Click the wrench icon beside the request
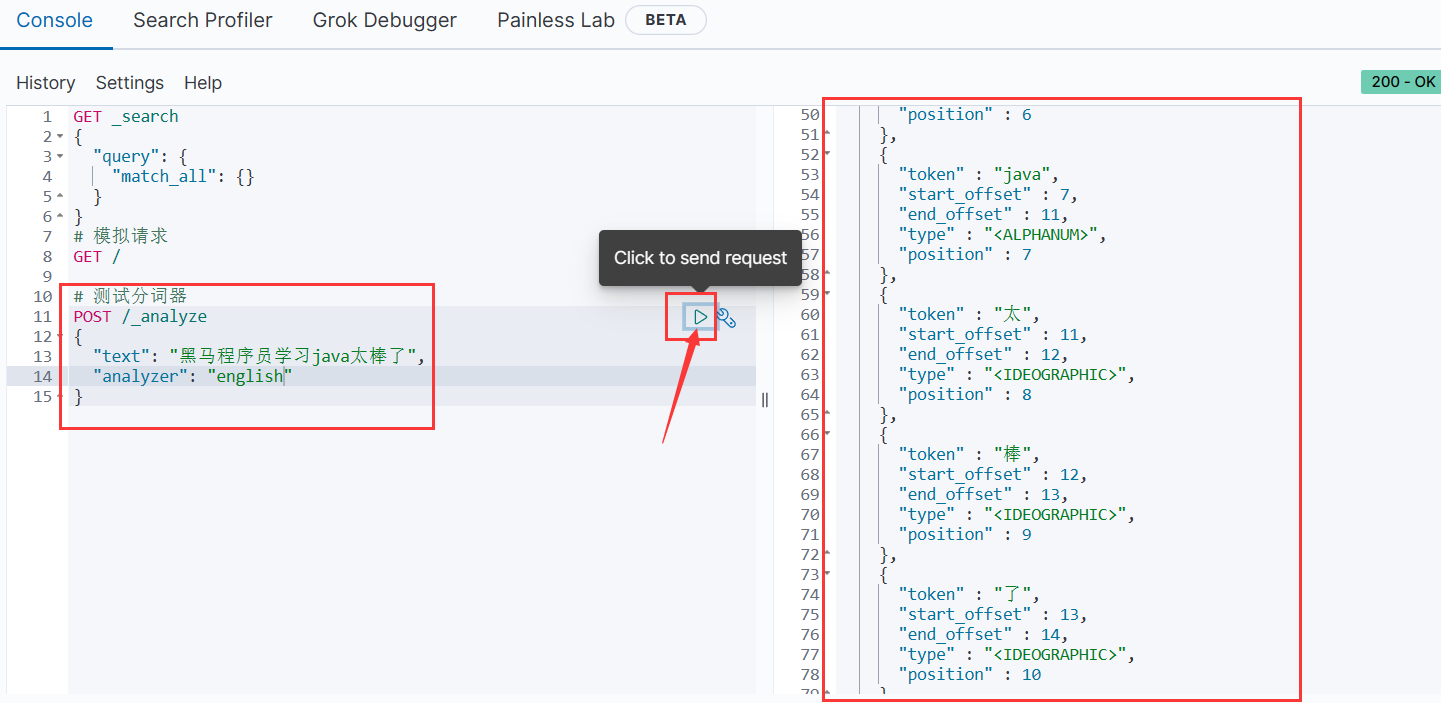1441x703 pixels. (x=727, y=318)
